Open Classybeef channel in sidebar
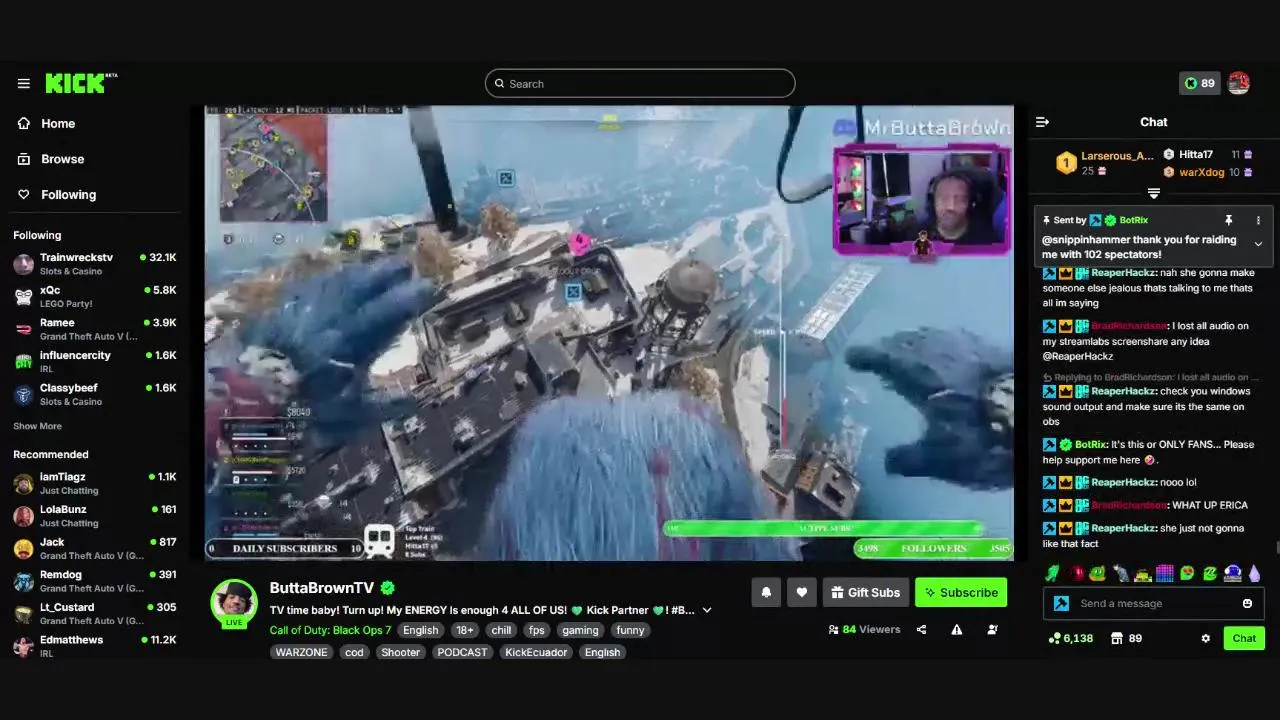This screenshot has height=720, width=1280. 95,394
